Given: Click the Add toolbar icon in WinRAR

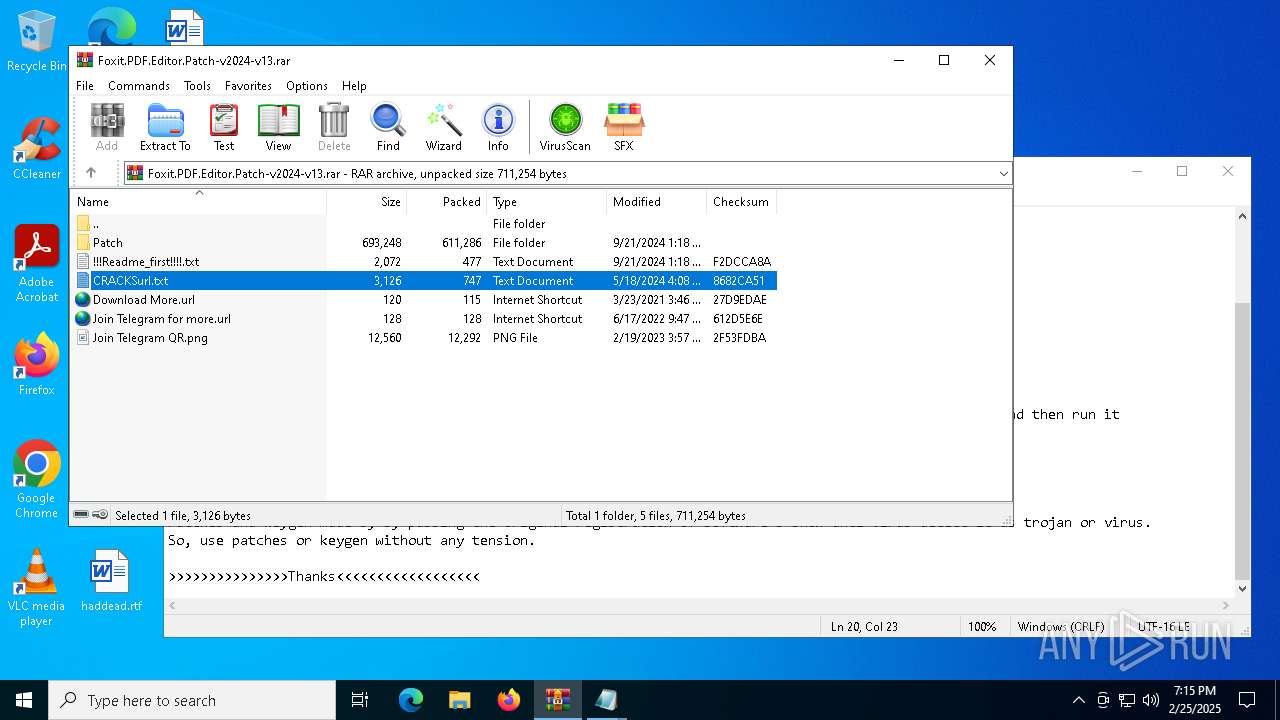Looking at the screenshot, I should (x=107, y=127).
